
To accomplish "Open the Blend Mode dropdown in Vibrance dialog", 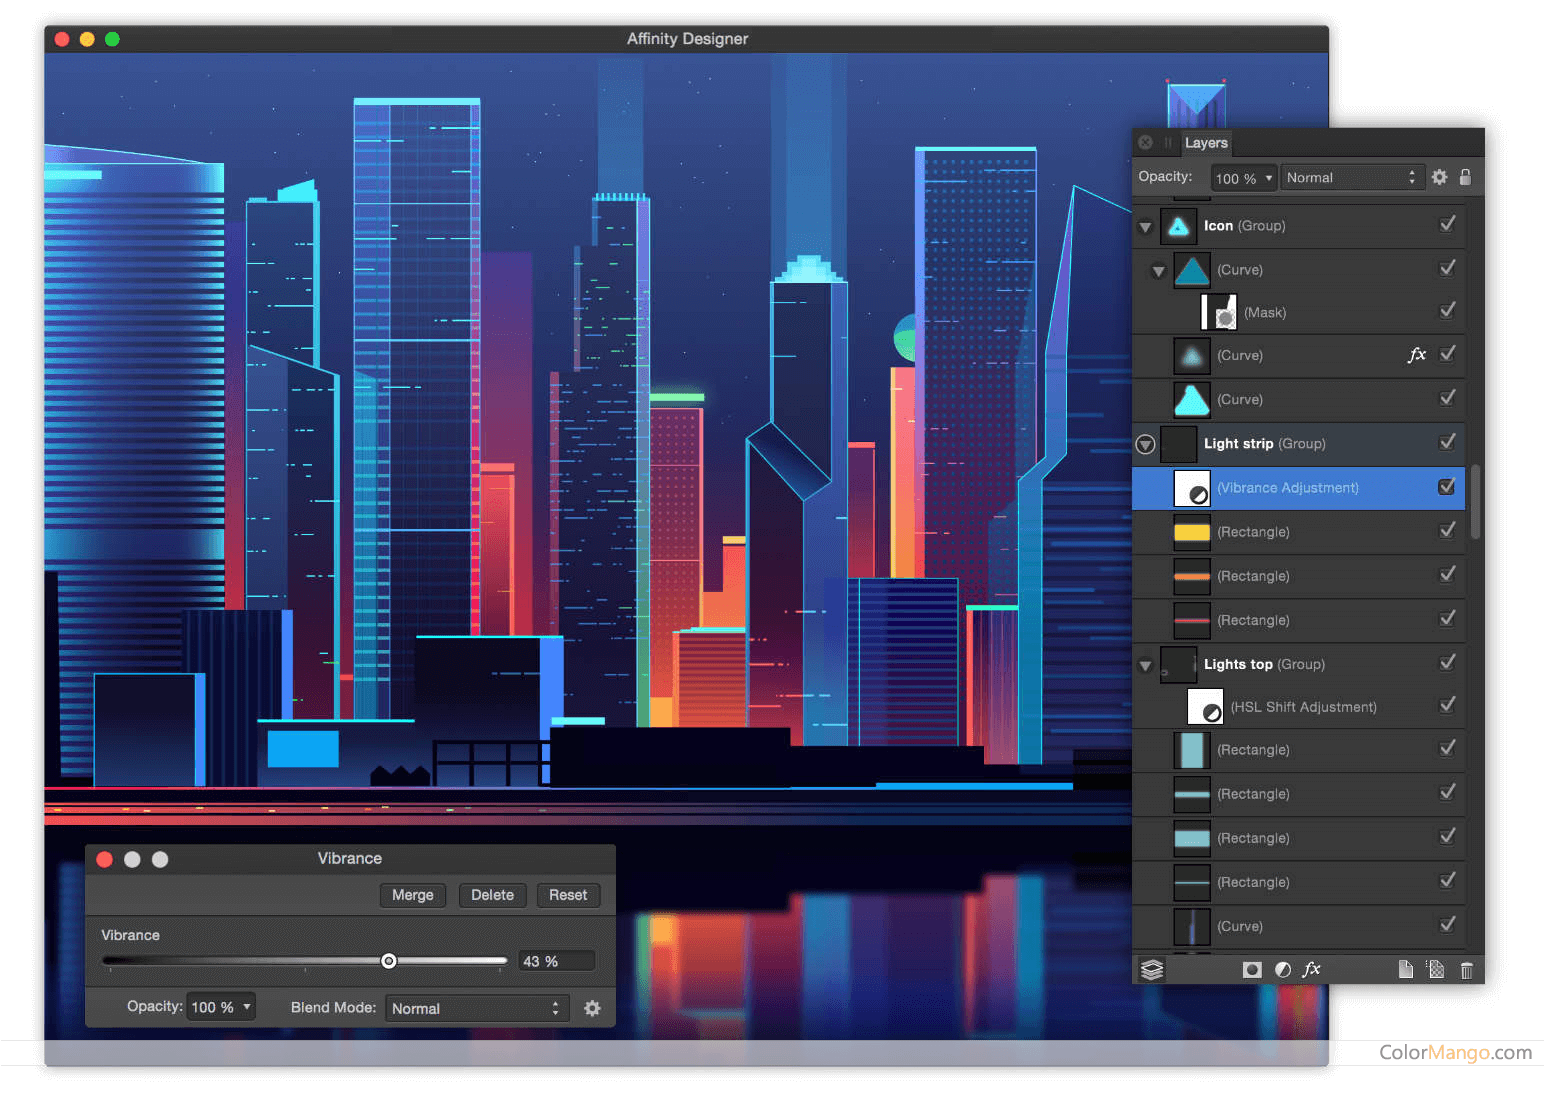I will click(x=477, y=1008).
